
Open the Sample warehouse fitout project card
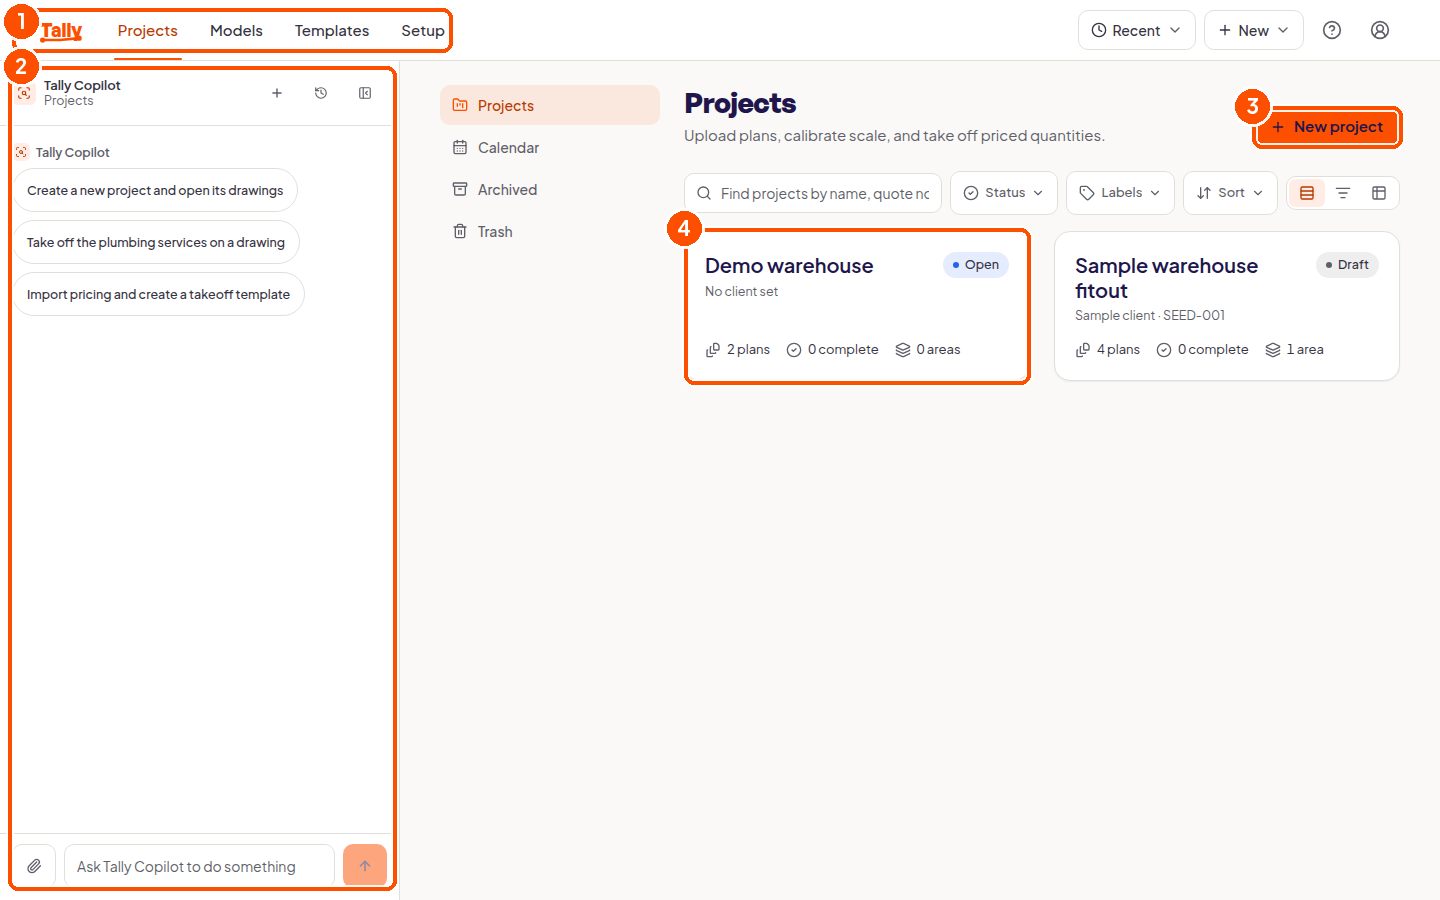(x=1227, y=306)
